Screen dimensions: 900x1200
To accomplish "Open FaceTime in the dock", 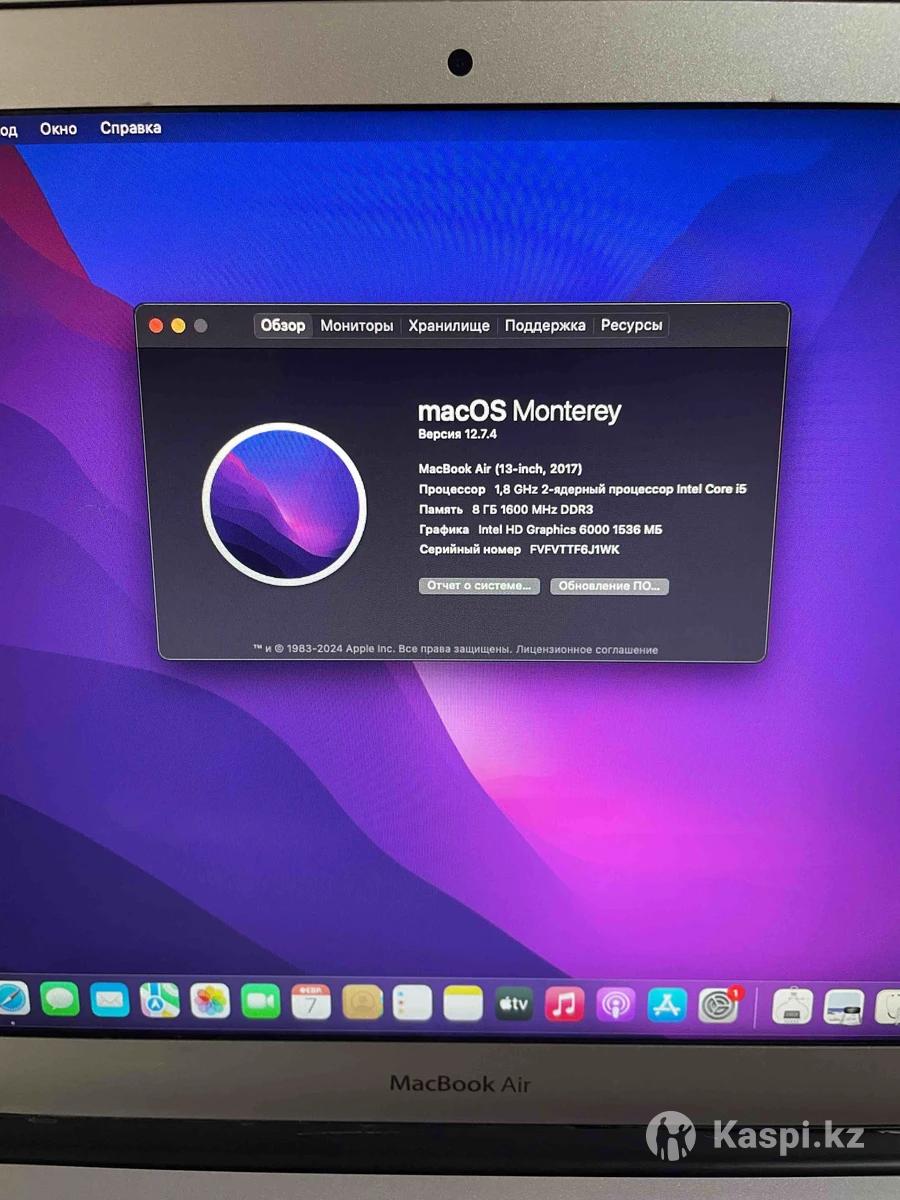I will click(x=261, y=1001).
